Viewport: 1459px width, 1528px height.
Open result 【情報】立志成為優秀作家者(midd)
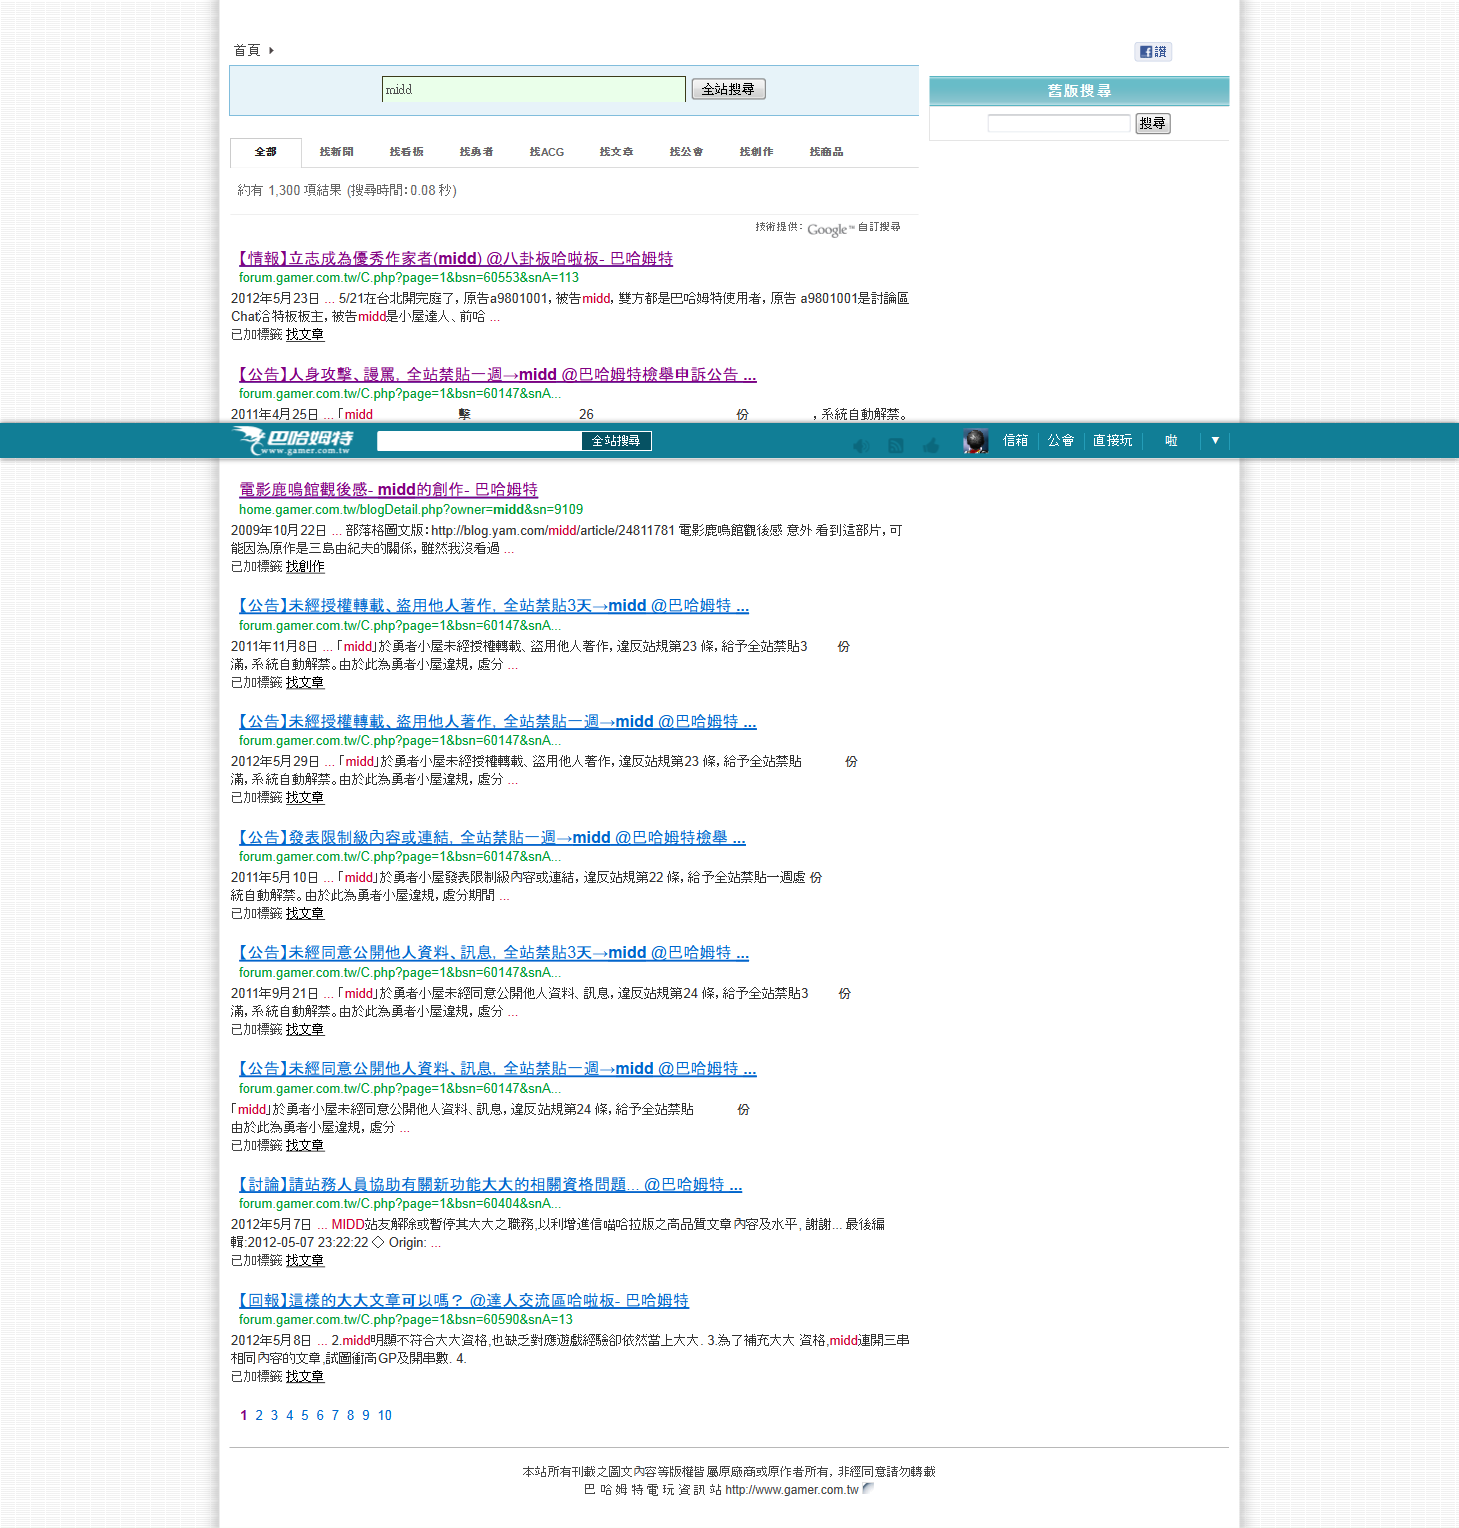[x=456, y=259]
